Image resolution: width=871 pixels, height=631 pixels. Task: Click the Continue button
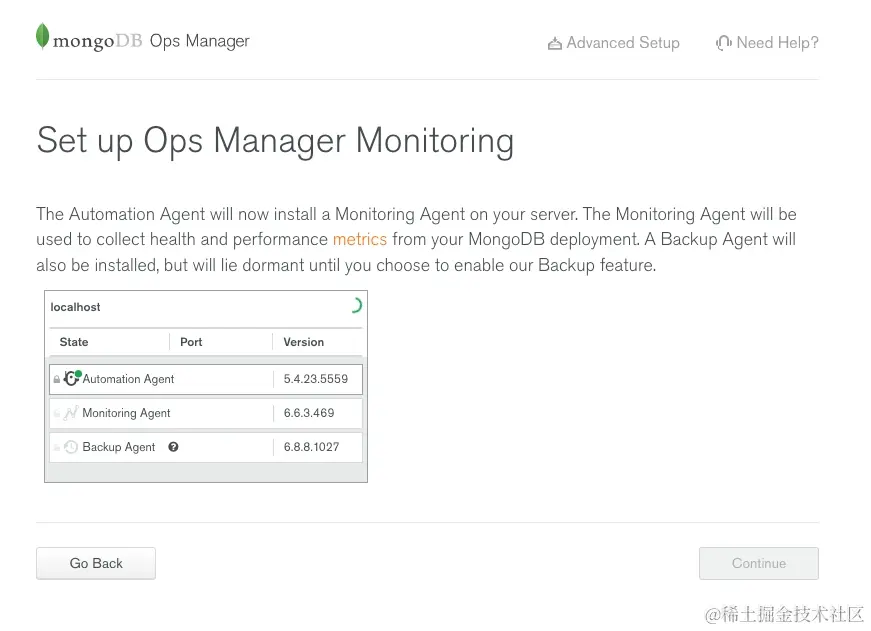coord(759,563)
